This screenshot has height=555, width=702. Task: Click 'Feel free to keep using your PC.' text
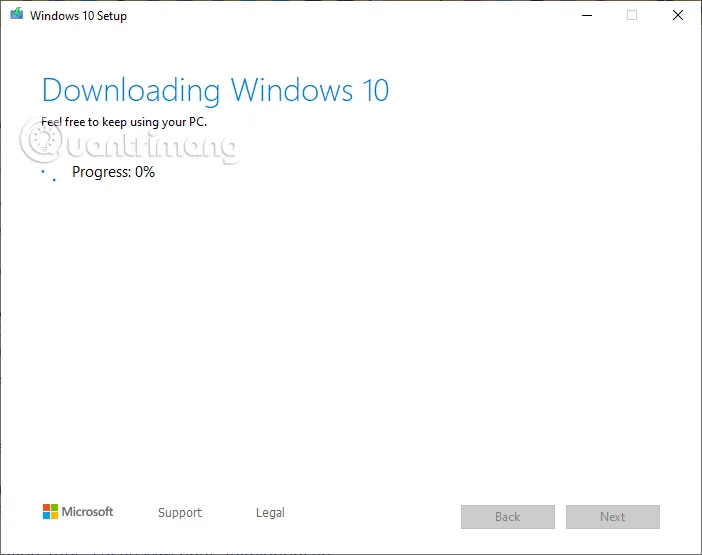(124, 122)
